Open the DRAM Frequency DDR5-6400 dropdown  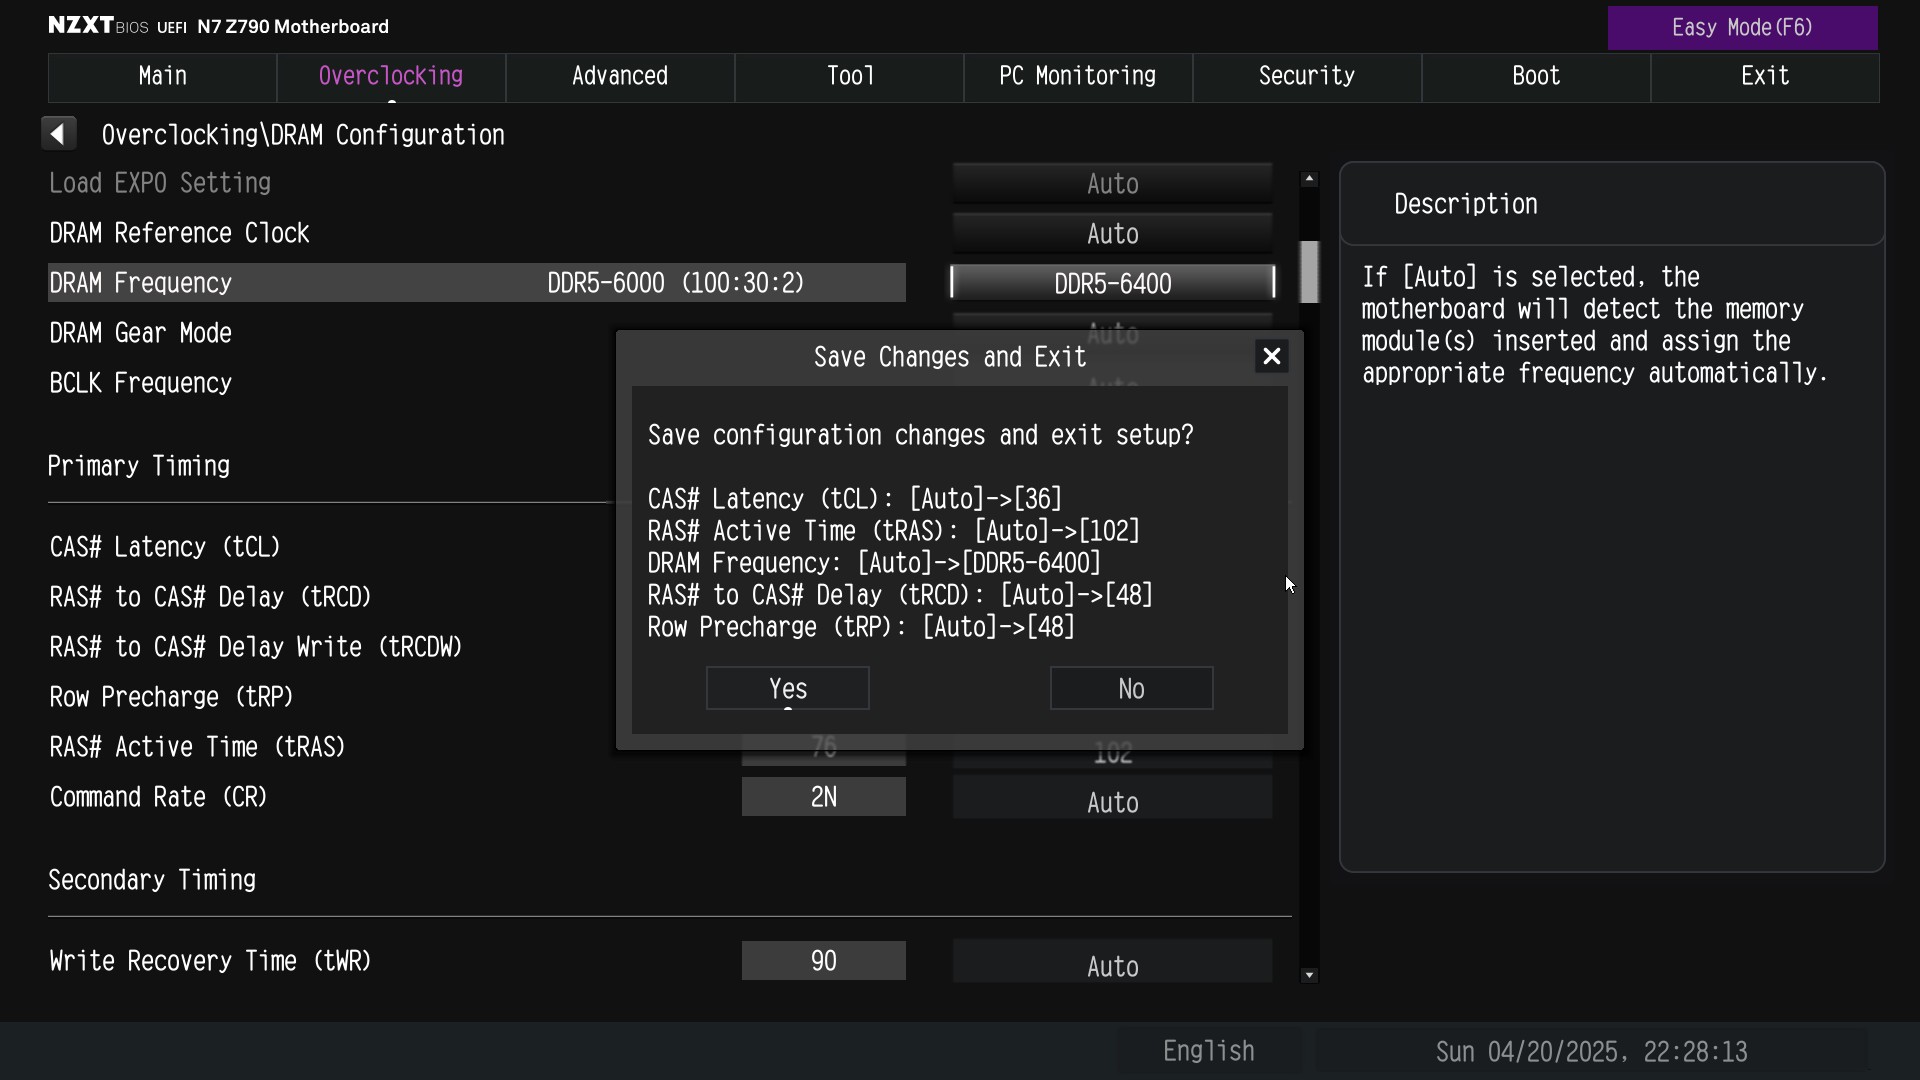pyautogui.click(x=1112, y=283)
